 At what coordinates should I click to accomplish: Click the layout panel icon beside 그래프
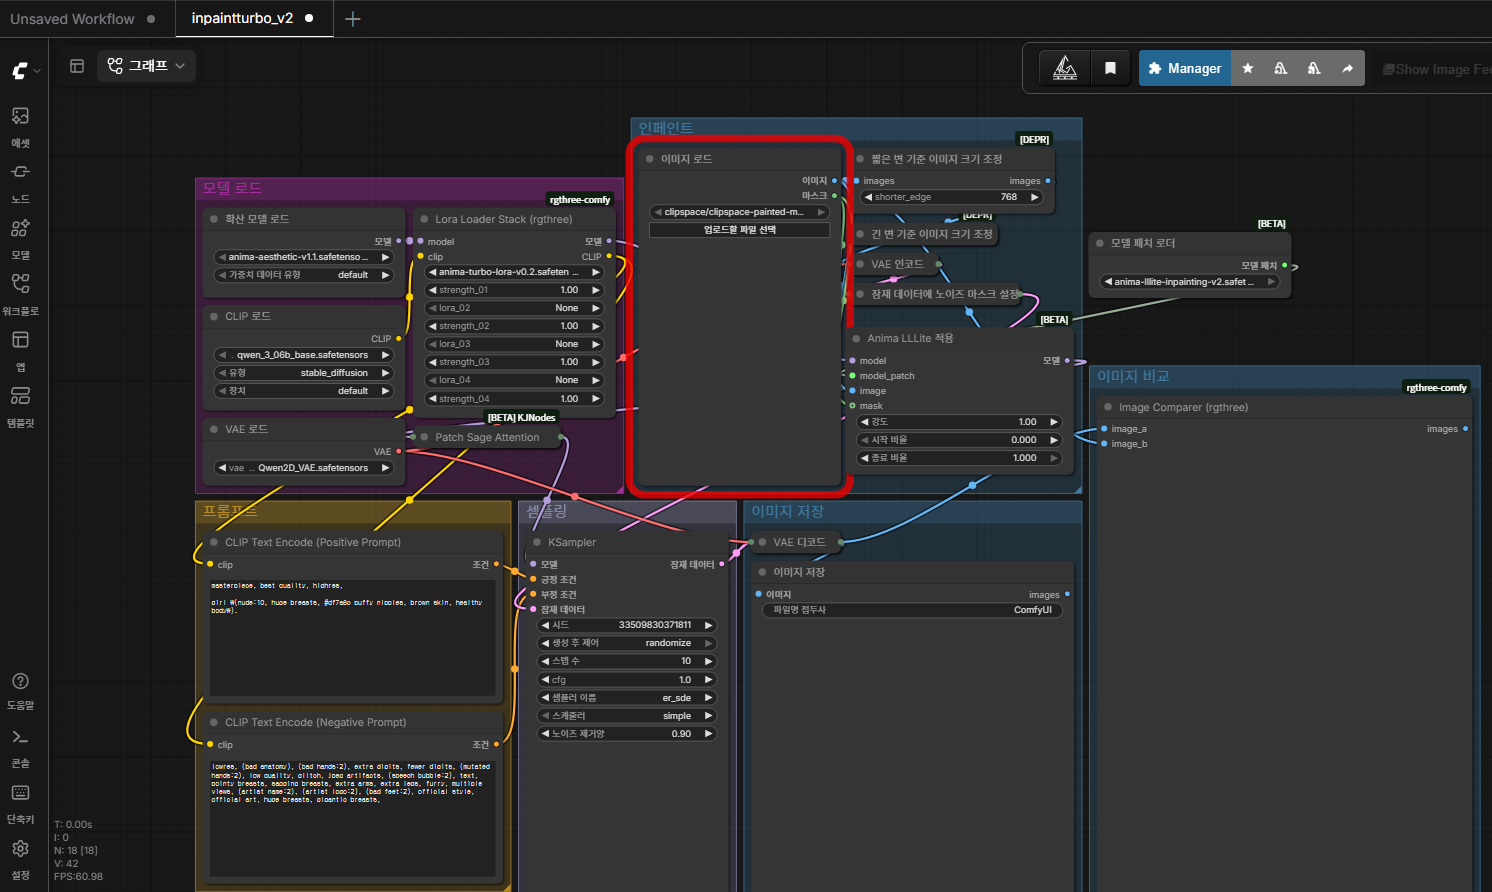(77, 66)
